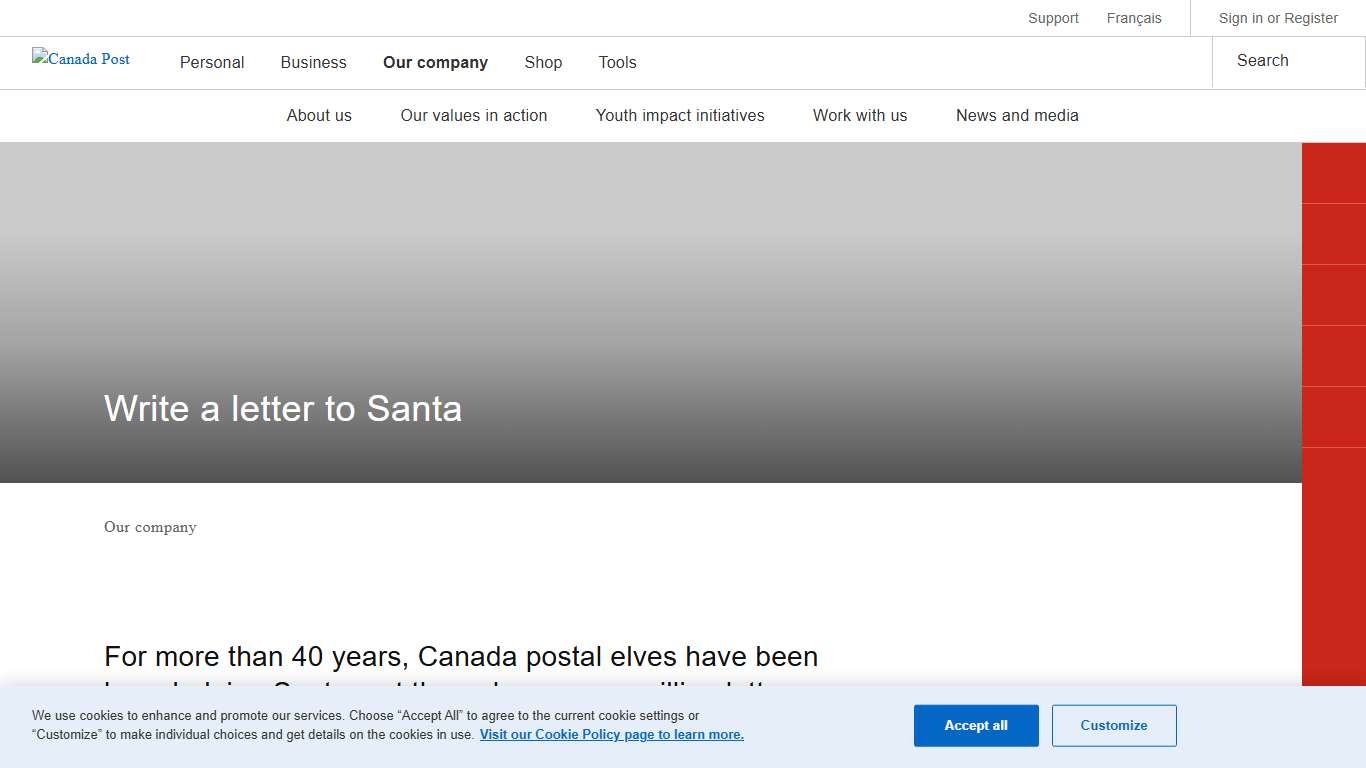View Youth impact initiatives

[680, 115]
